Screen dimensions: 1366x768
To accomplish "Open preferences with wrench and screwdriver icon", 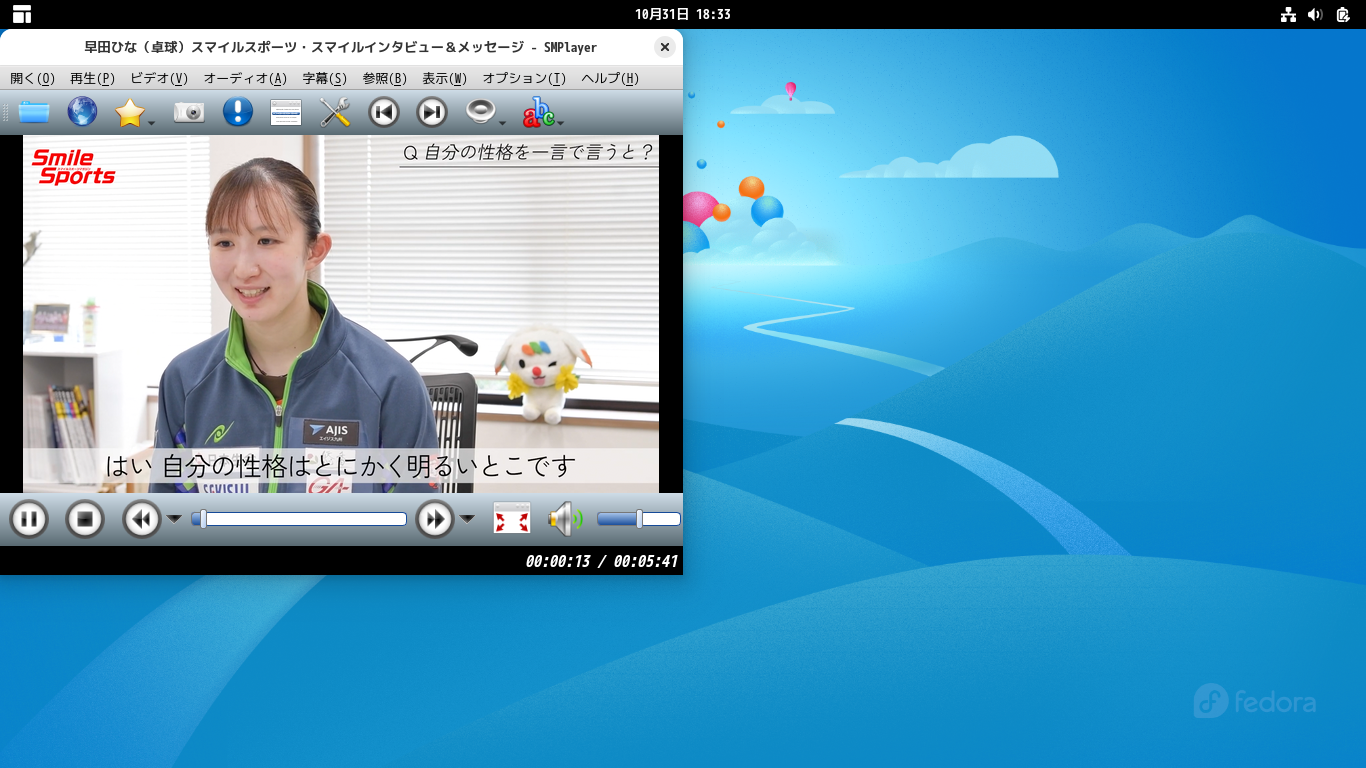I will [x=335, y=112].
